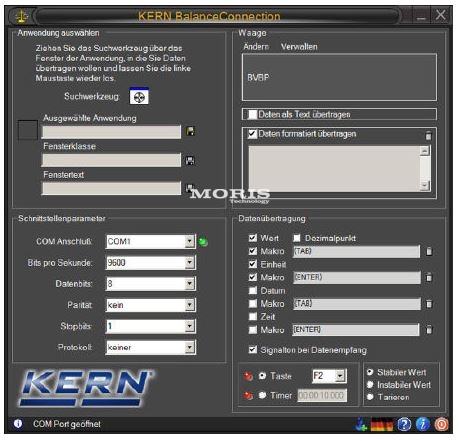This screenshot has width=459, height=441.
Task: Click the COM Port geöffnet status text
Action: (67, 424)
